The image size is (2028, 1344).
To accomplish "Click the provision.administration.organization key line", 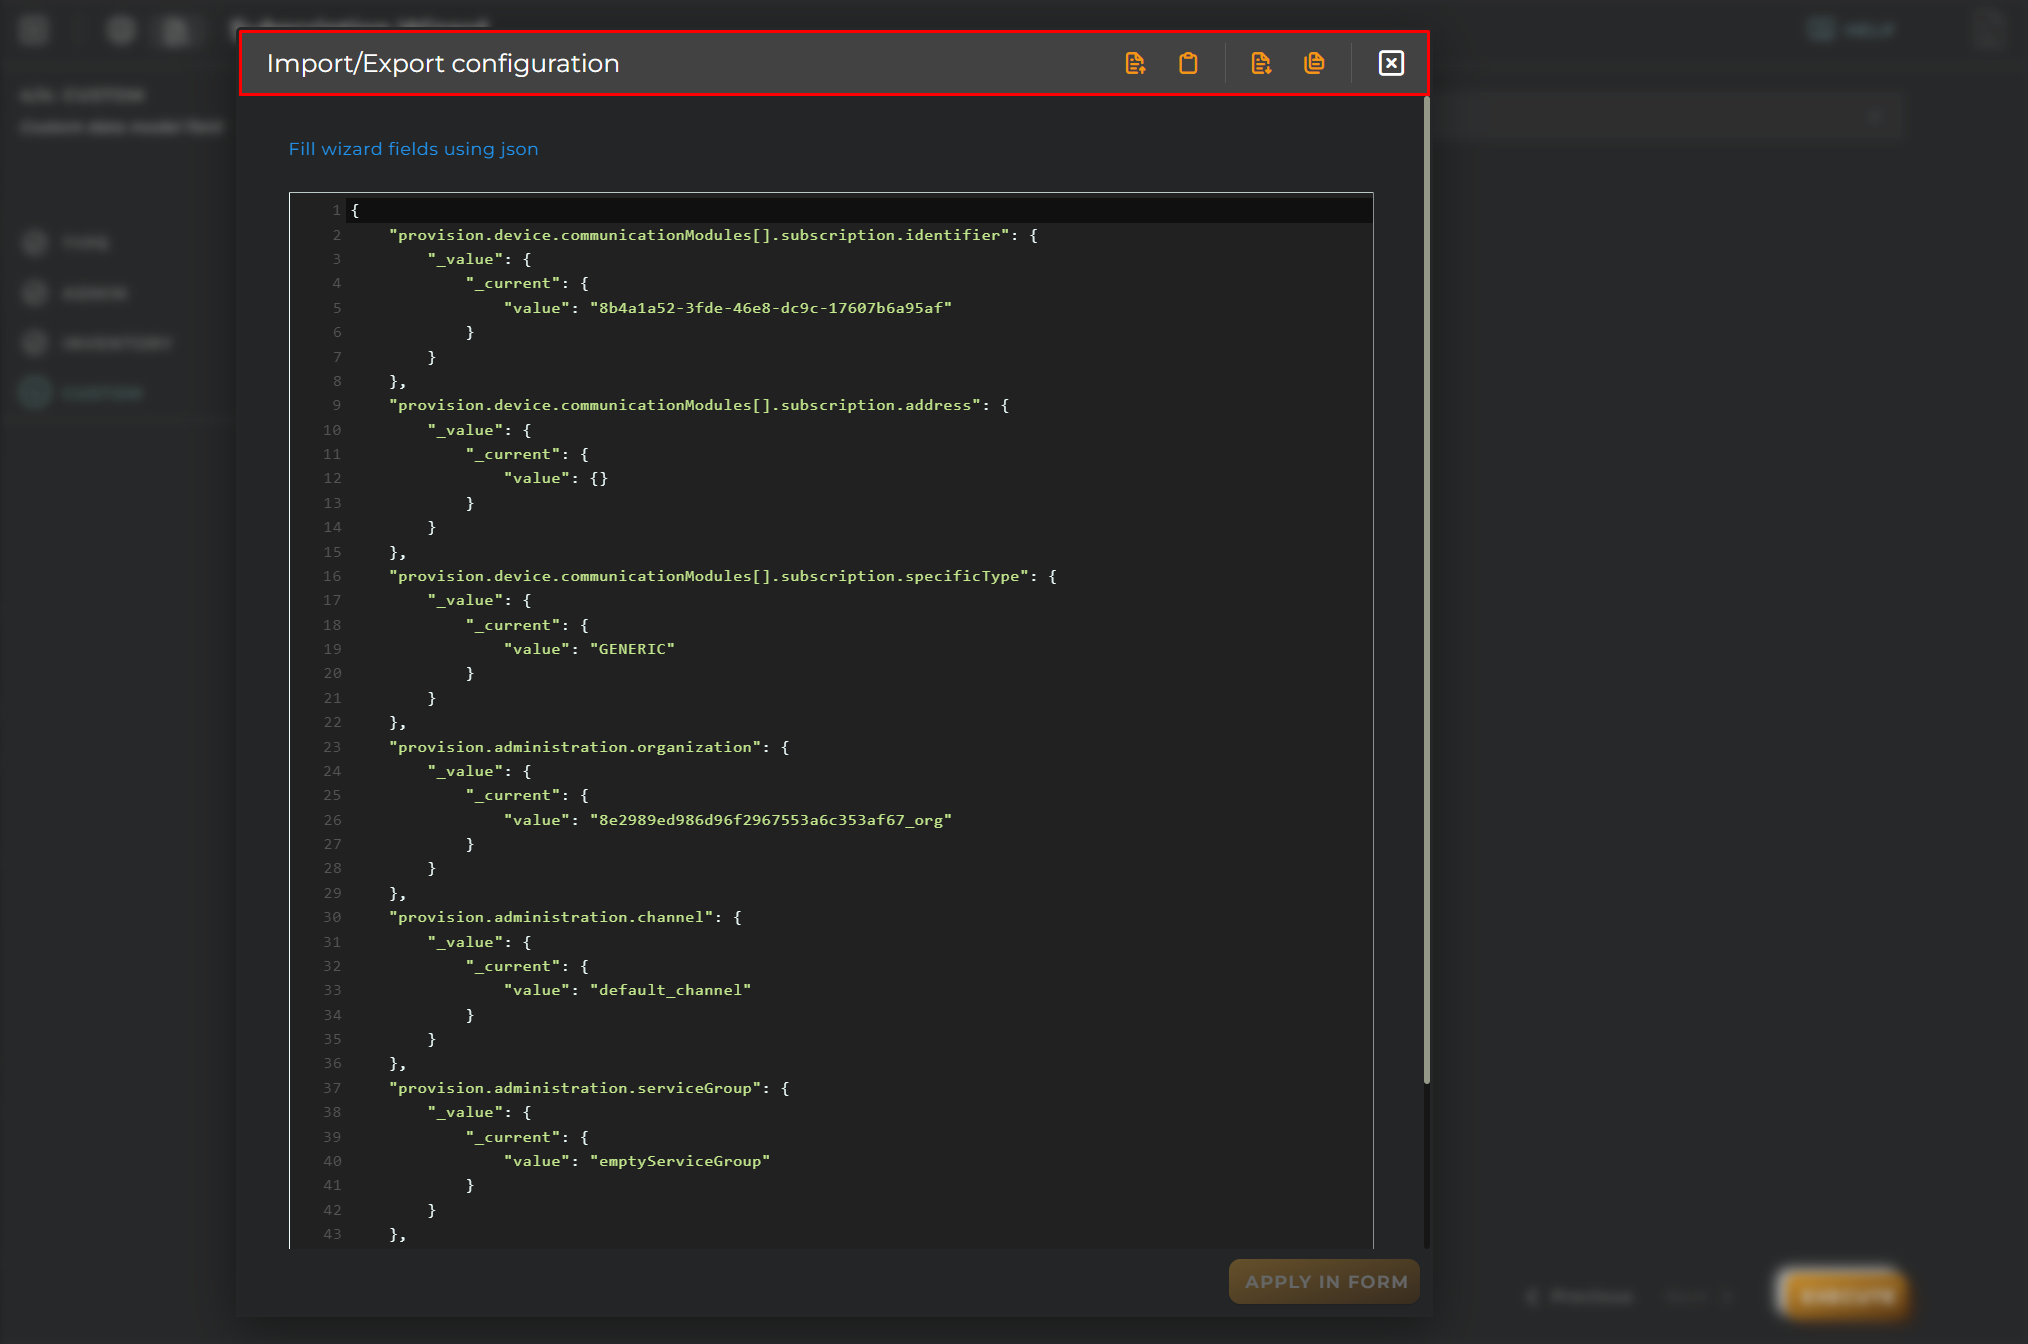I will pyautogui.click(x=589, y=747).
